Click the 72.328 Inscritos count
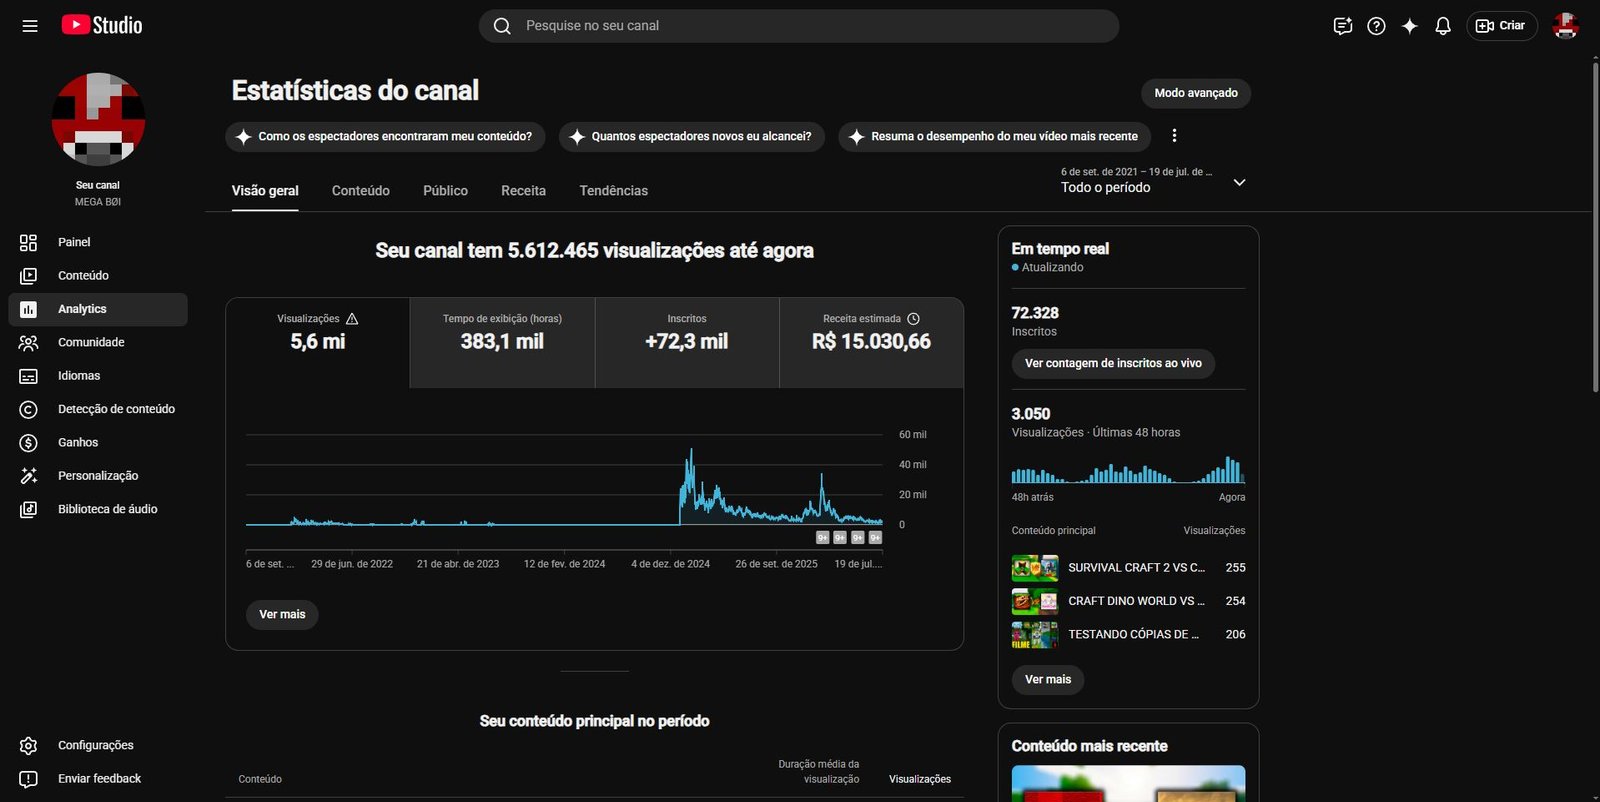The height and width of the screenshot is (802, 1600). coord(1035,313)
